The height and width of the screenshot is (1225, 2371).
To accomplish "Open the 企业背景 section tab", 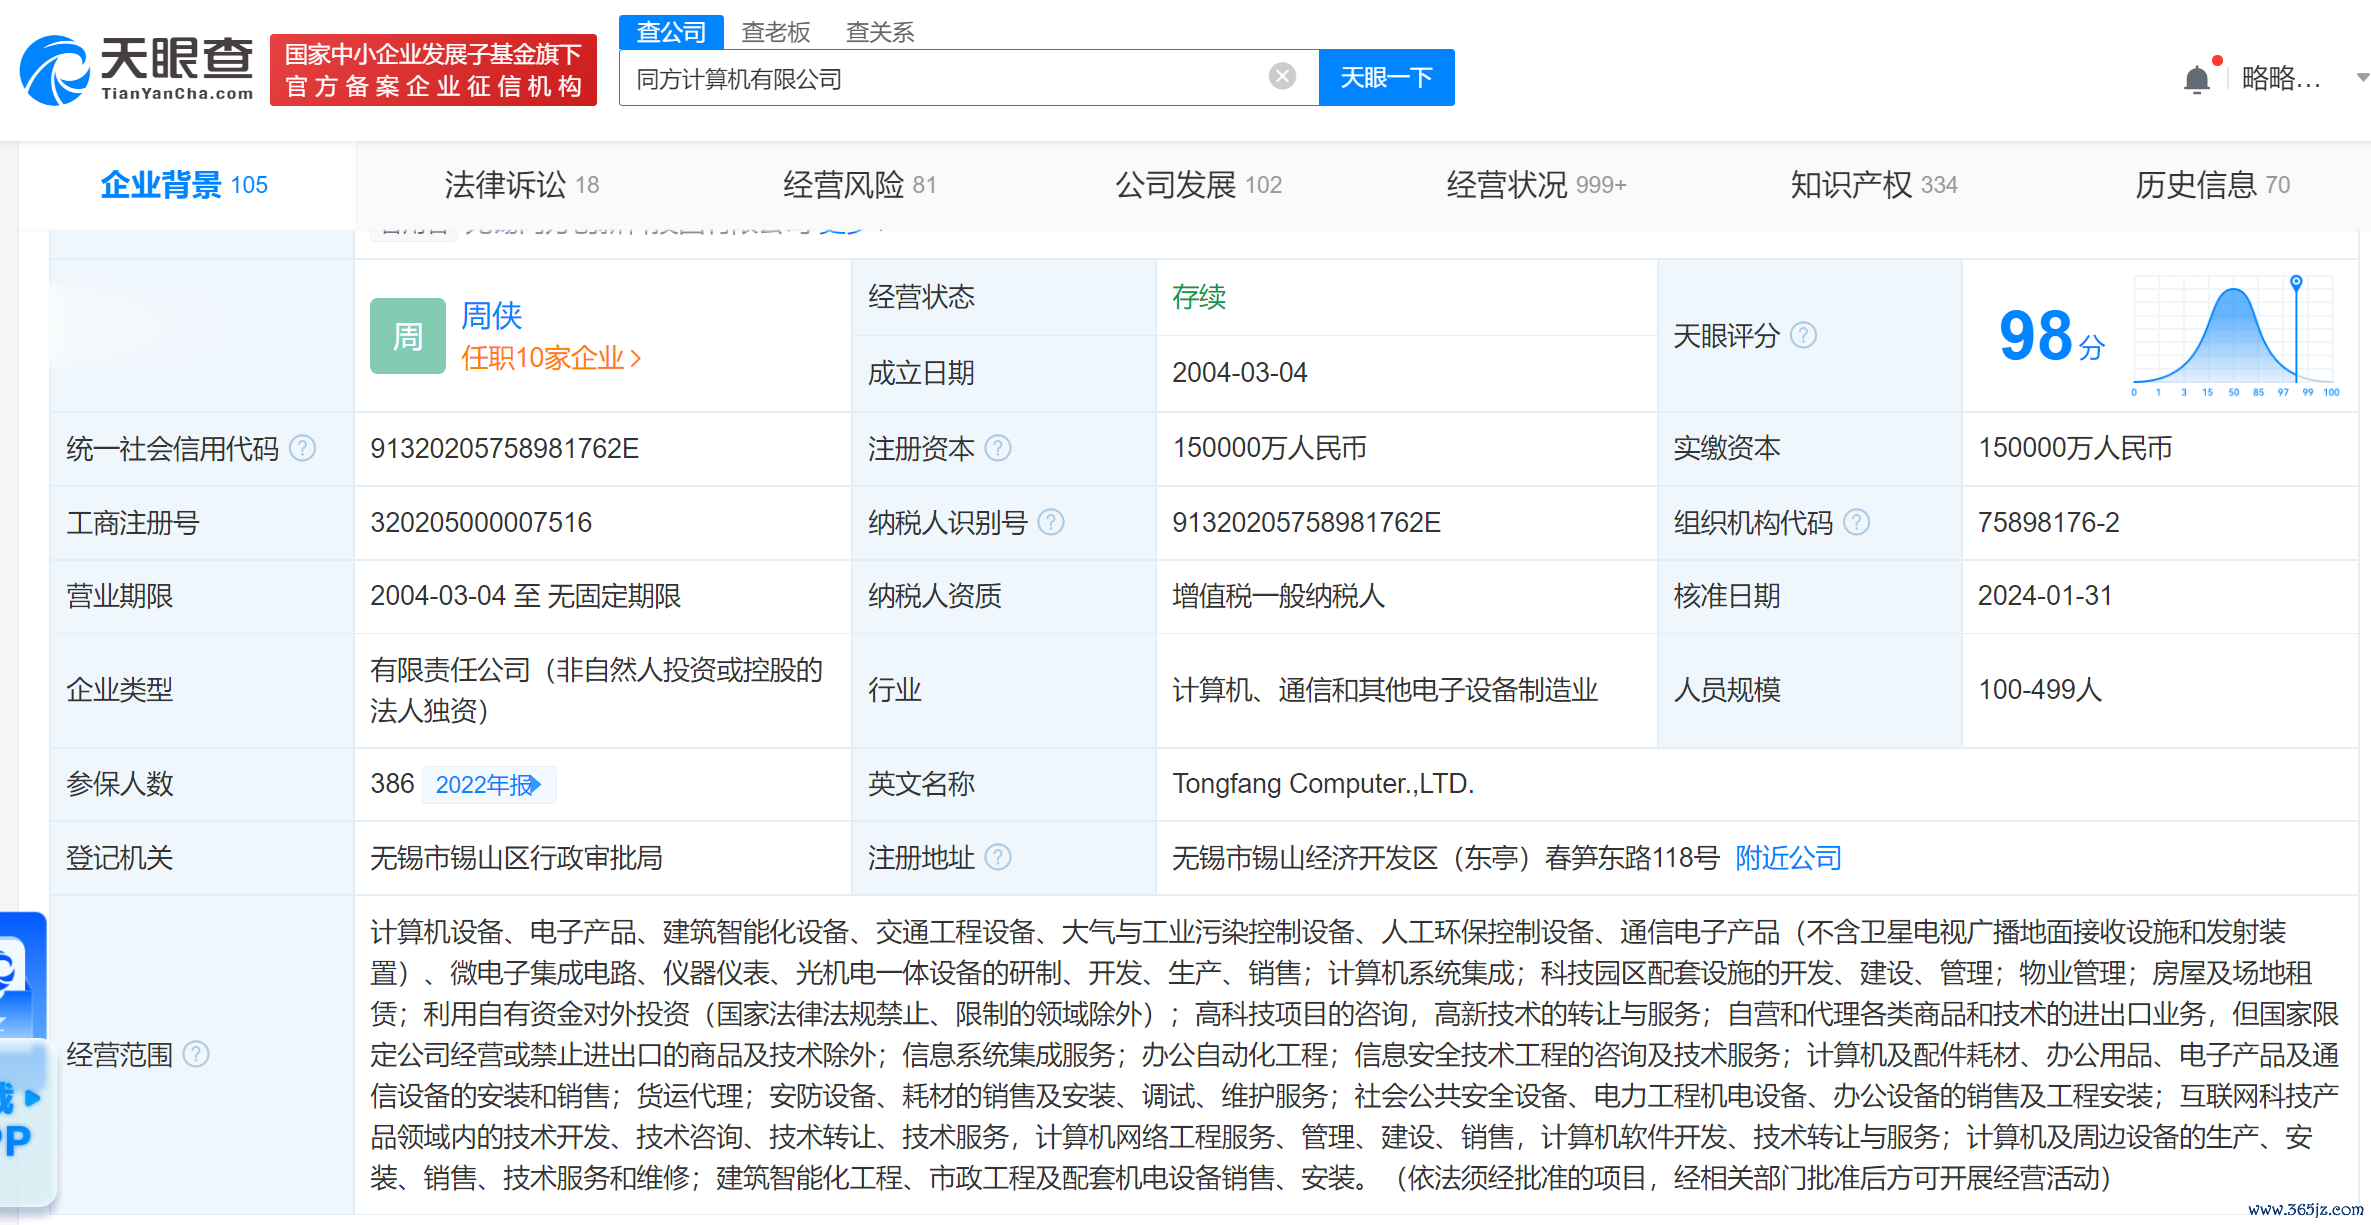I will click(x=185, y=185).
